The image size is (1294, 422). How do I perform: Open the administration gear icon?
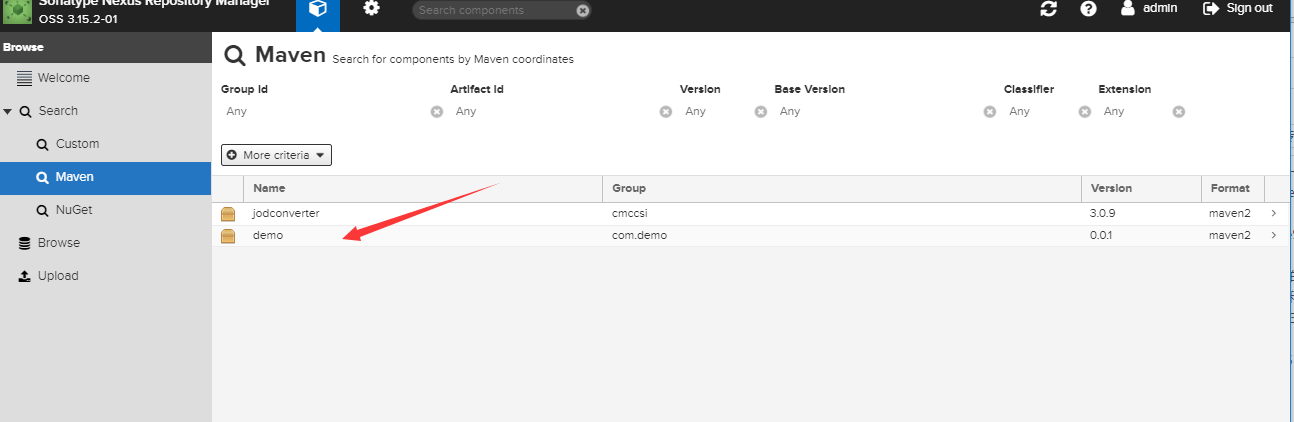tap(372, 9)
